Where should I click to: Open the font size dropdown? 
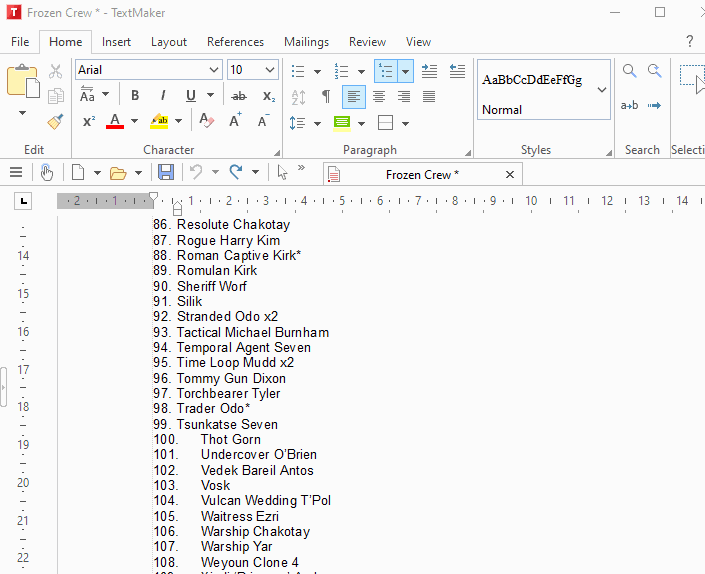coord(270,70)
